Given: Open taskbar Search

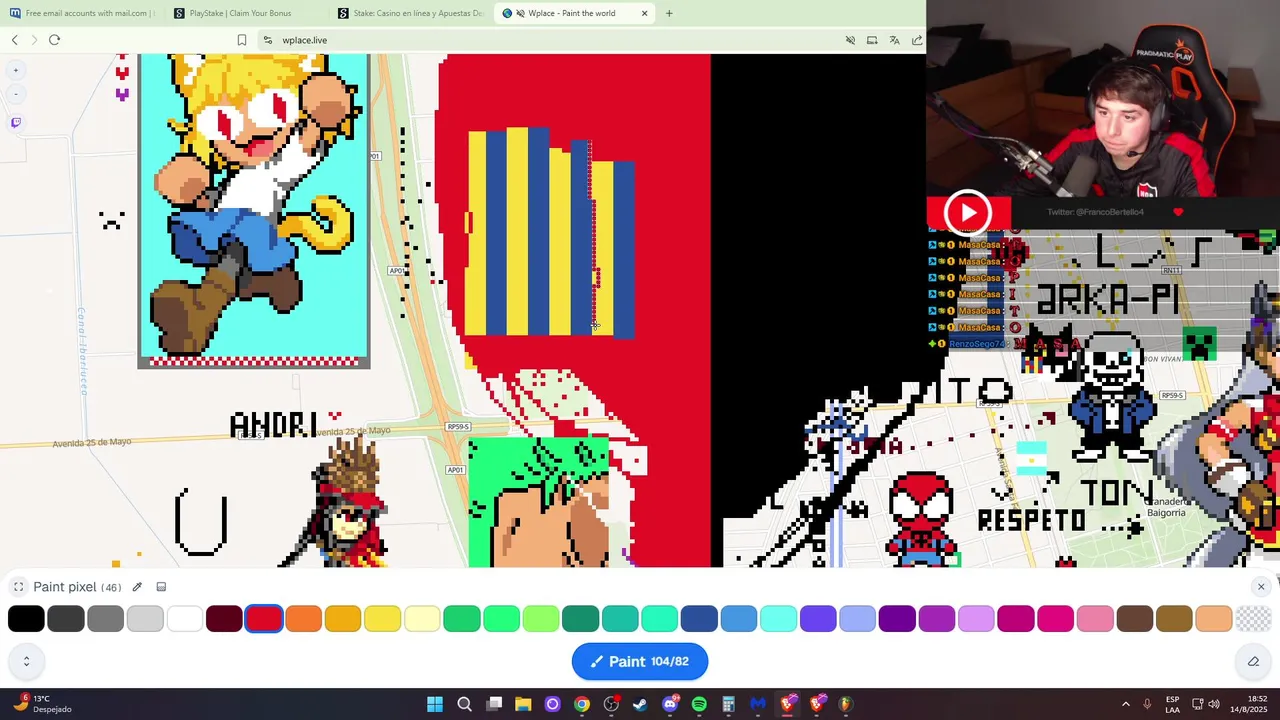Looking at the screenshot, I should pyautogui.click(x=464, y=704).
